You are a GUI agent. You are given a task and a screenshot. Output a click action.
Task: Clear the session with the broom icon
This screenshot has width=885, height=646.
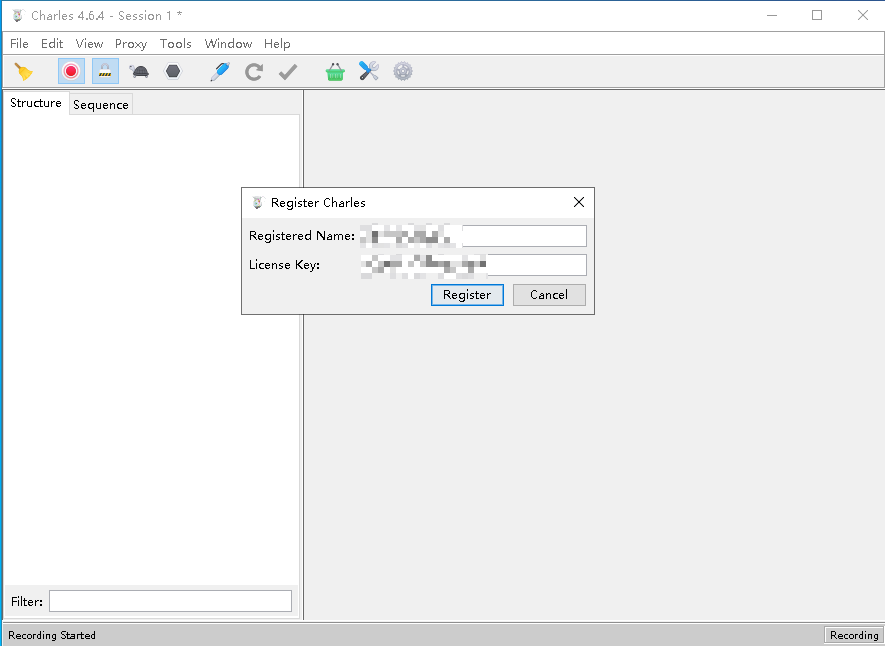pyautogui.click(x=24, y=72)
